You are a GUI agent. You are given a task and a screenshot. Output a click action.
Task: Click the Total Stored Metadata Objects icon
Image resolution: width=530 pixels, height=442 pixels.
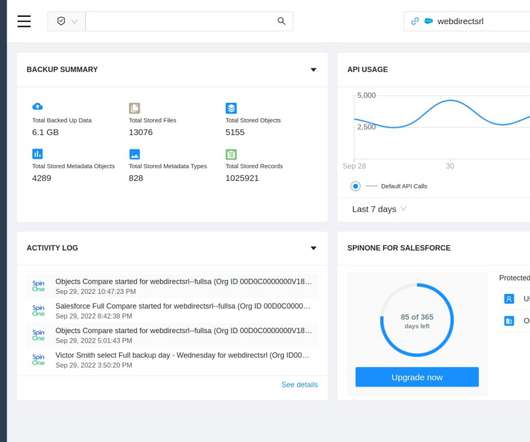pos(38,154)
